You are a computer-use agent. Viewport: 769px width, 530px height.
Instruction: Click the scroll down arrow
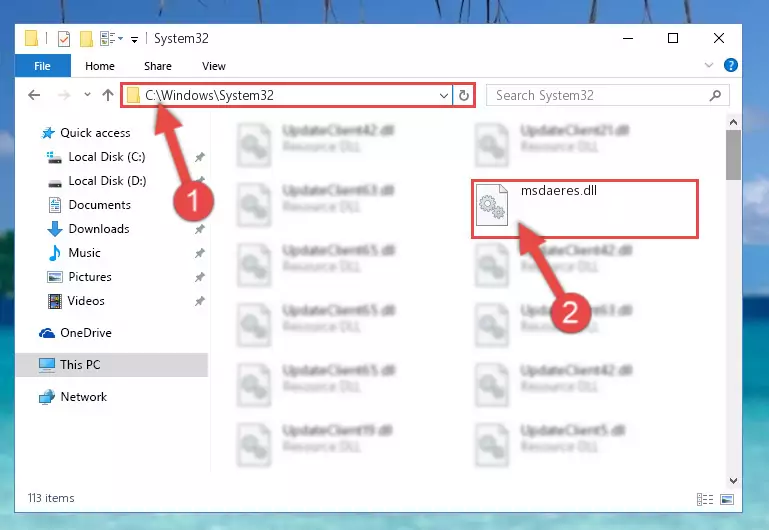click(733, 481)
